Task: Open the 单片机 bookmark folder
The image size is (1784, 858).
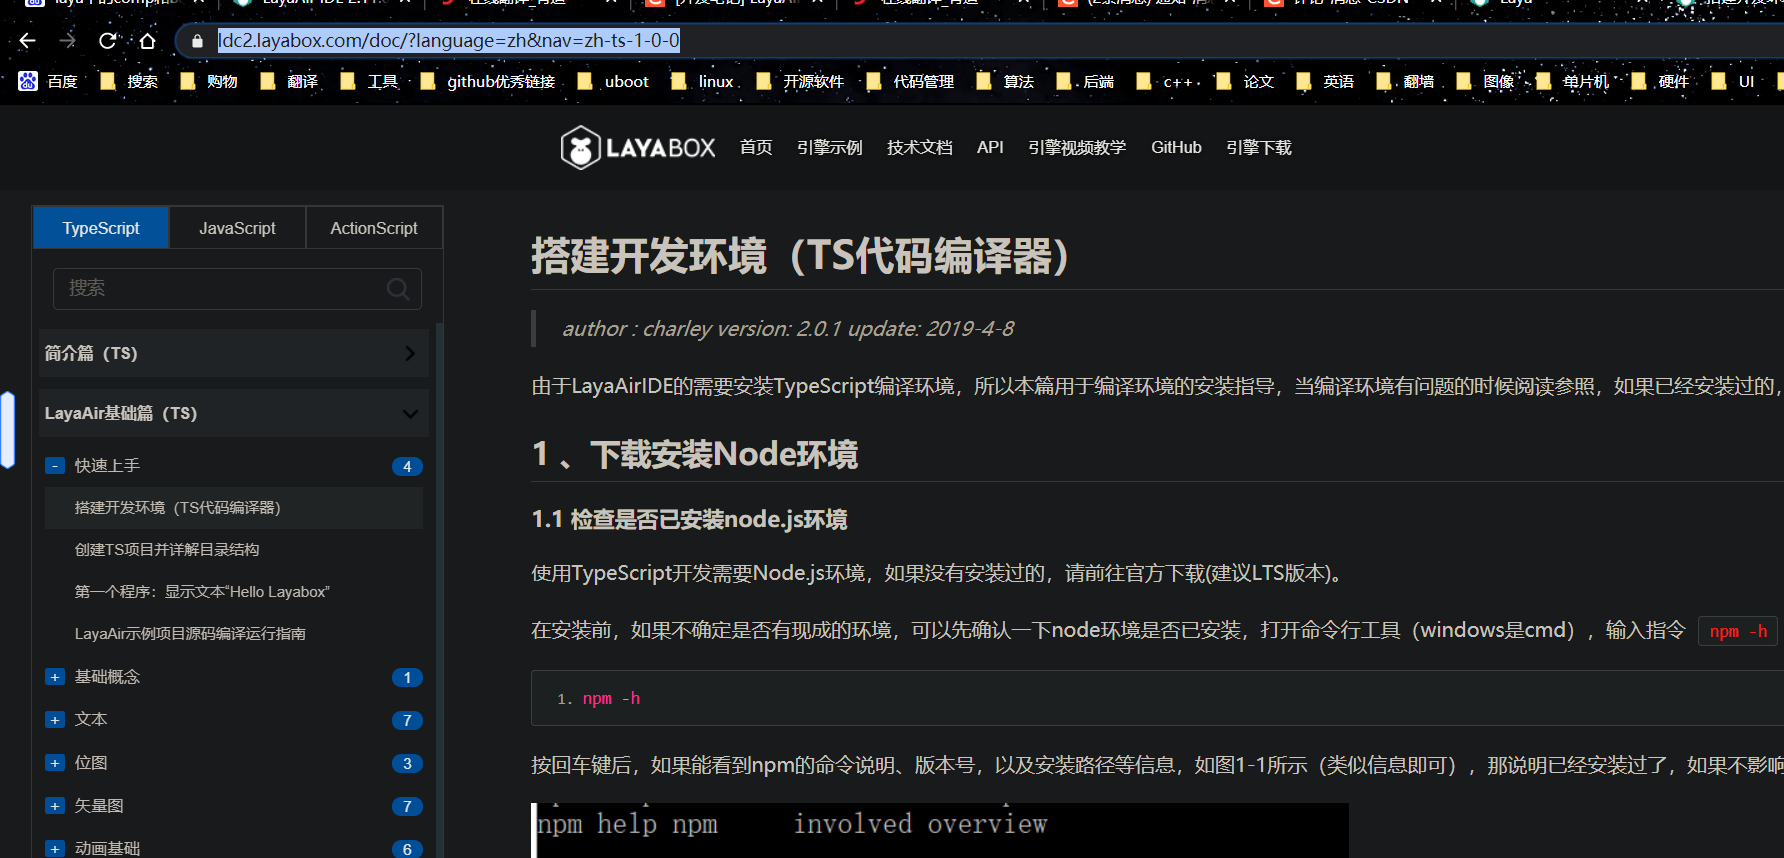Action: click(x=1572, y=81)
